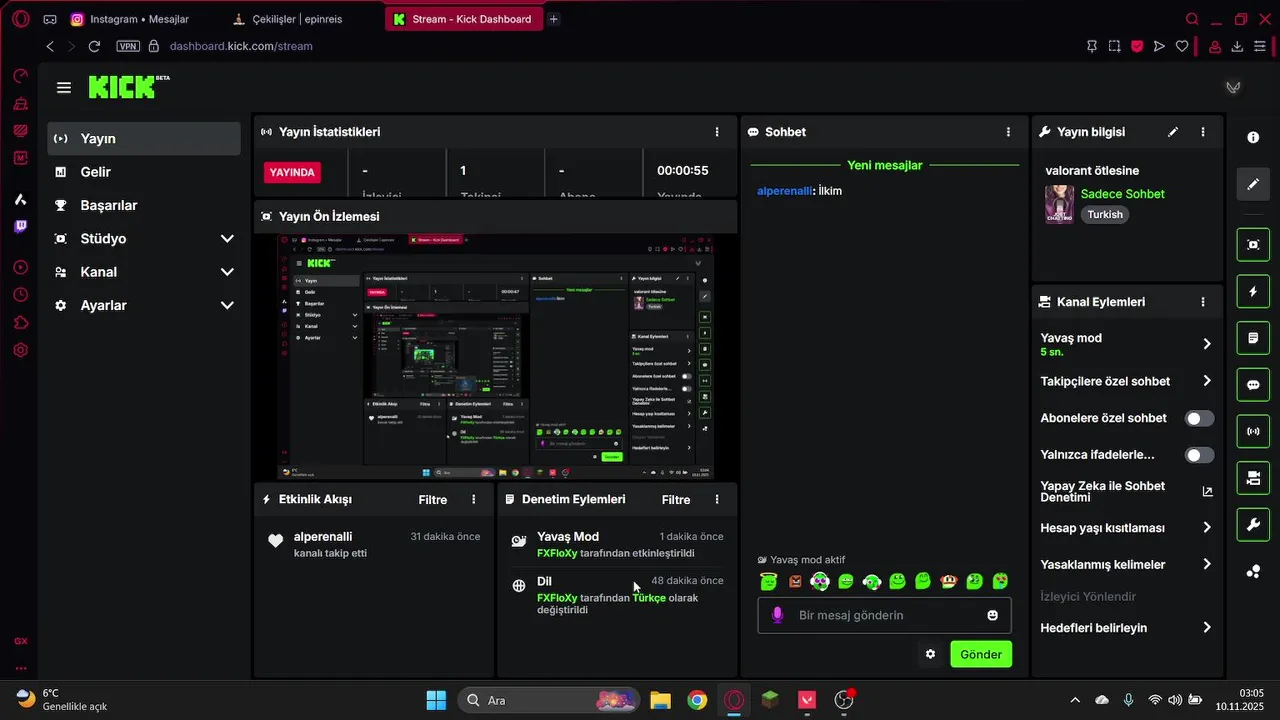Screen dimensions: 1280x720
Task: Click the Bir mesaj gönderin input field
Action: coord(884,615)
